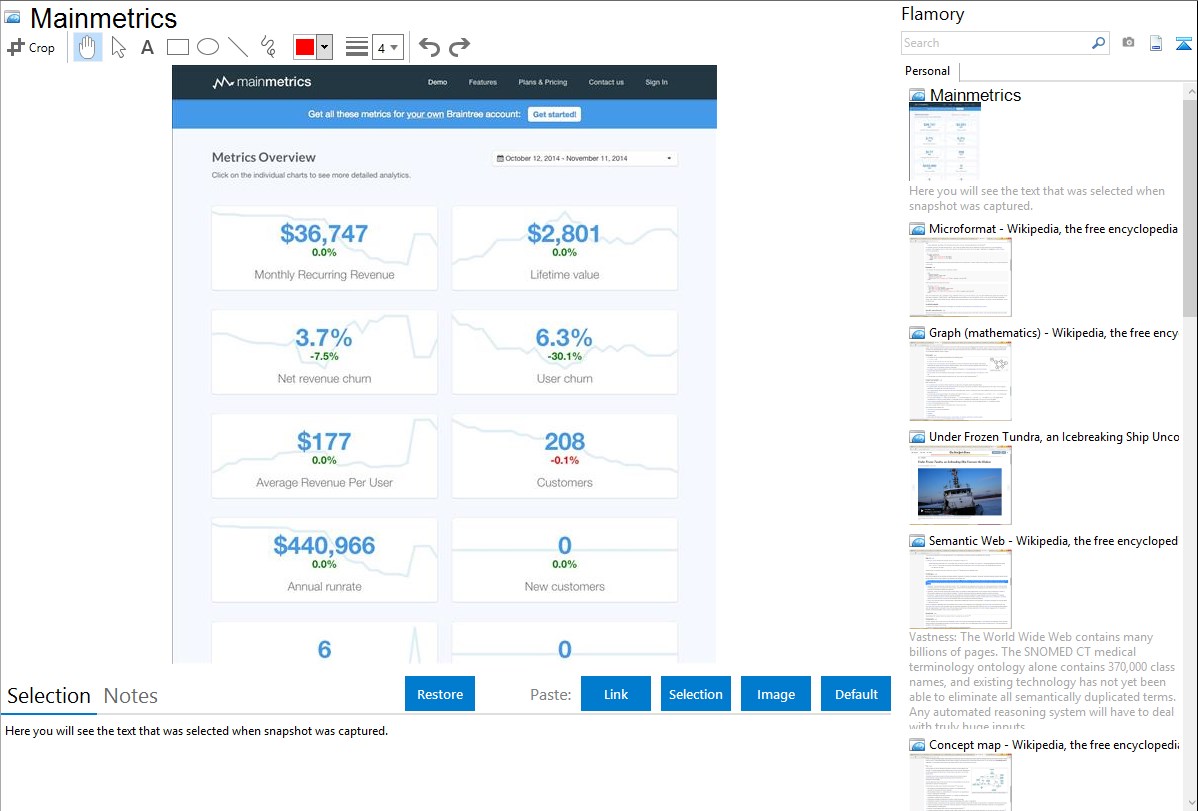This screenshot has width=1198, height=811.
Task: Switch to the Notes tab
Action: click(x=130, y=696)
